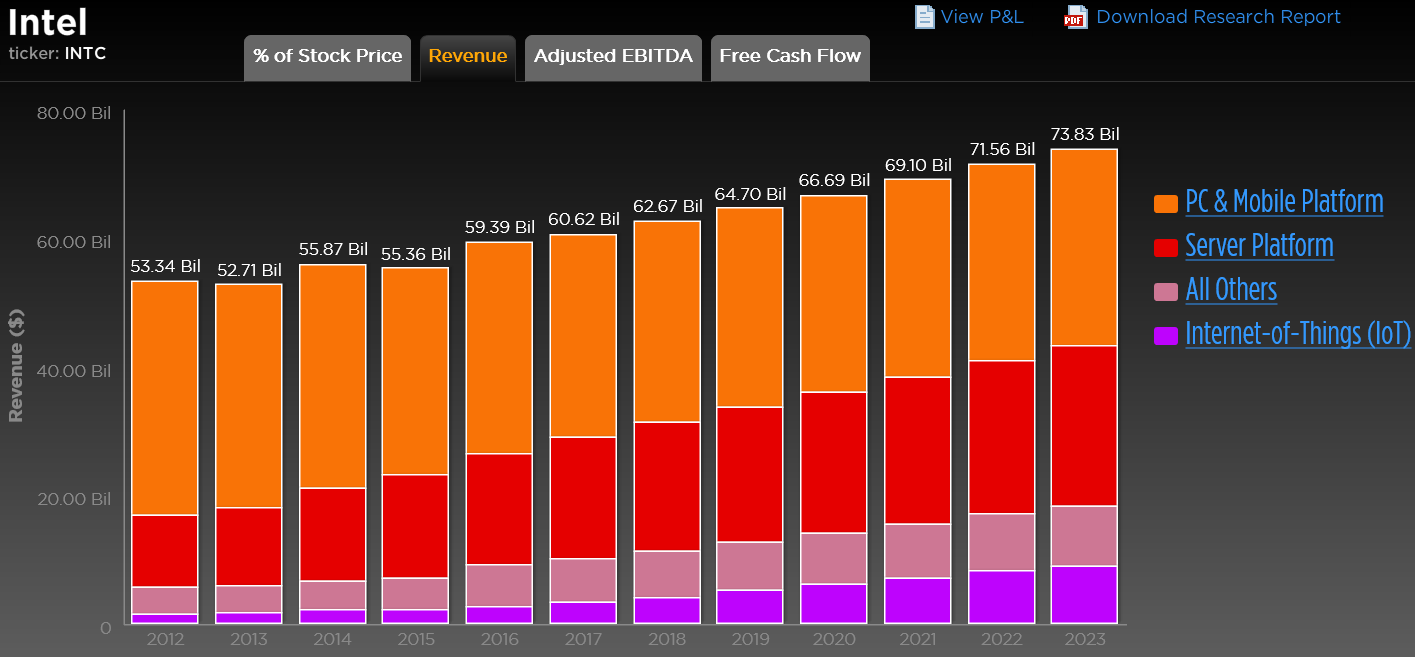1415x657 pixels.
Task: Open the Free Cash Flow tab
Action: pyautogui.click(x=790, y=58)
